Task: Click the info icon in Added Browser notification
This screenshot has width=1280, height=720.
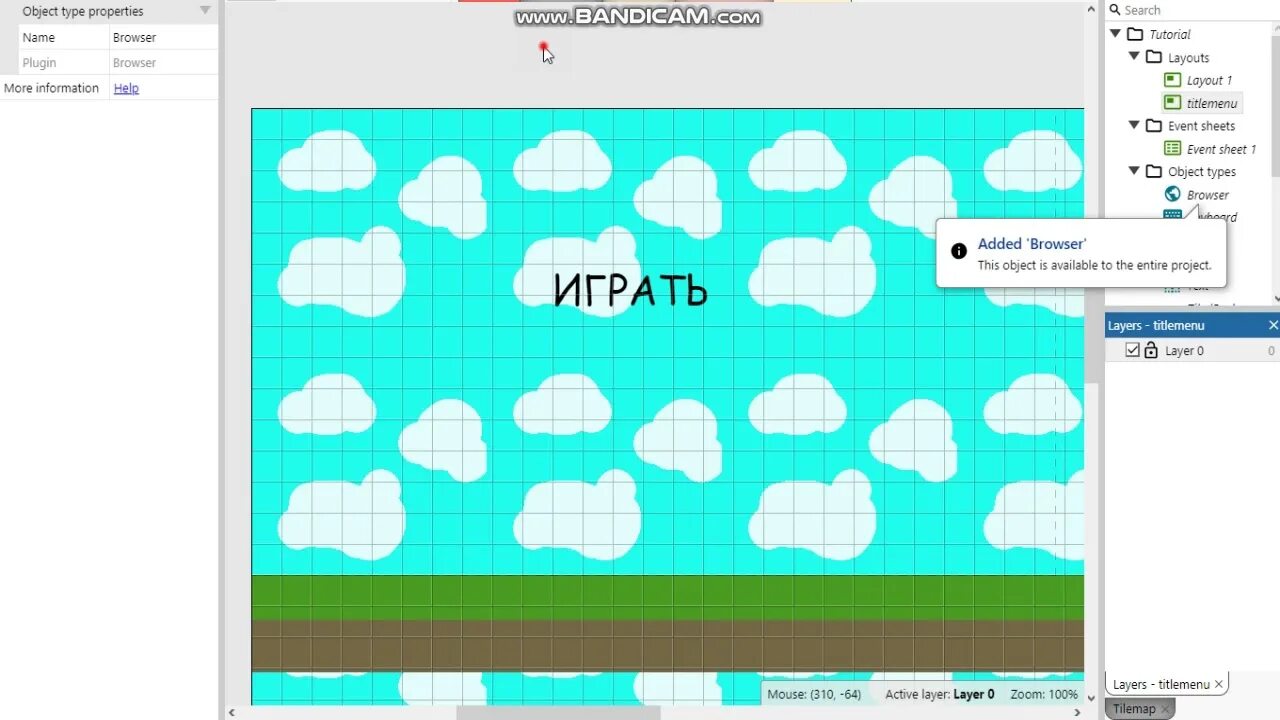Action: tap(959, 251)
